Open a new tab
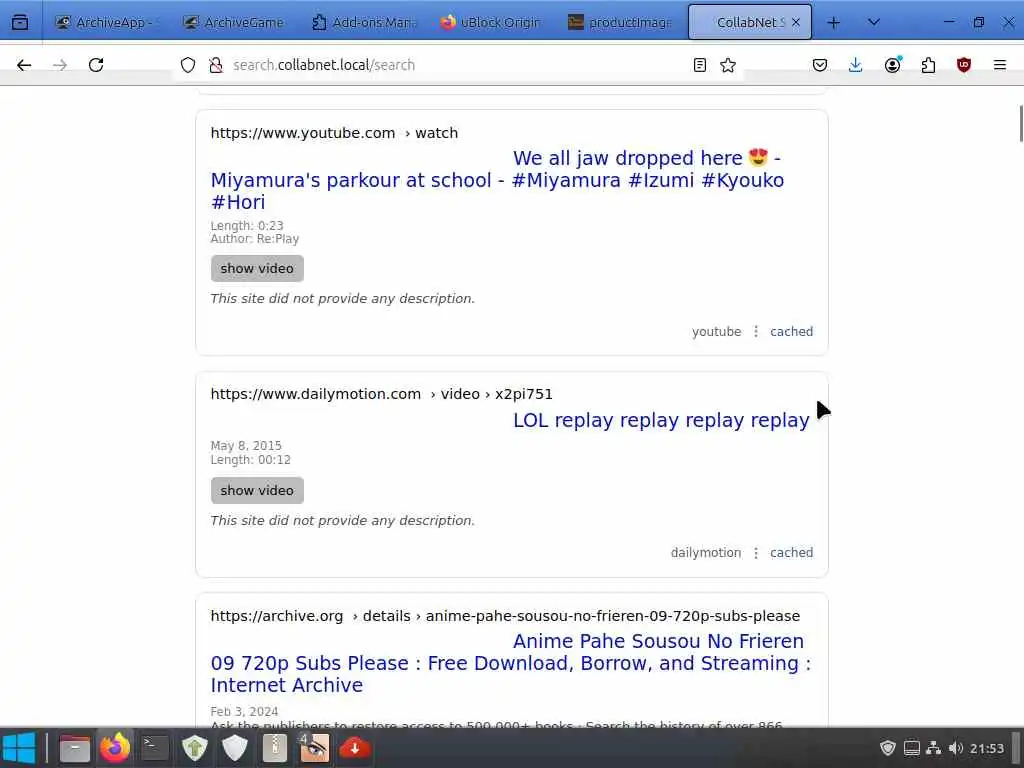Viewport: 1024px width, 768px height. tap(833, 22)
